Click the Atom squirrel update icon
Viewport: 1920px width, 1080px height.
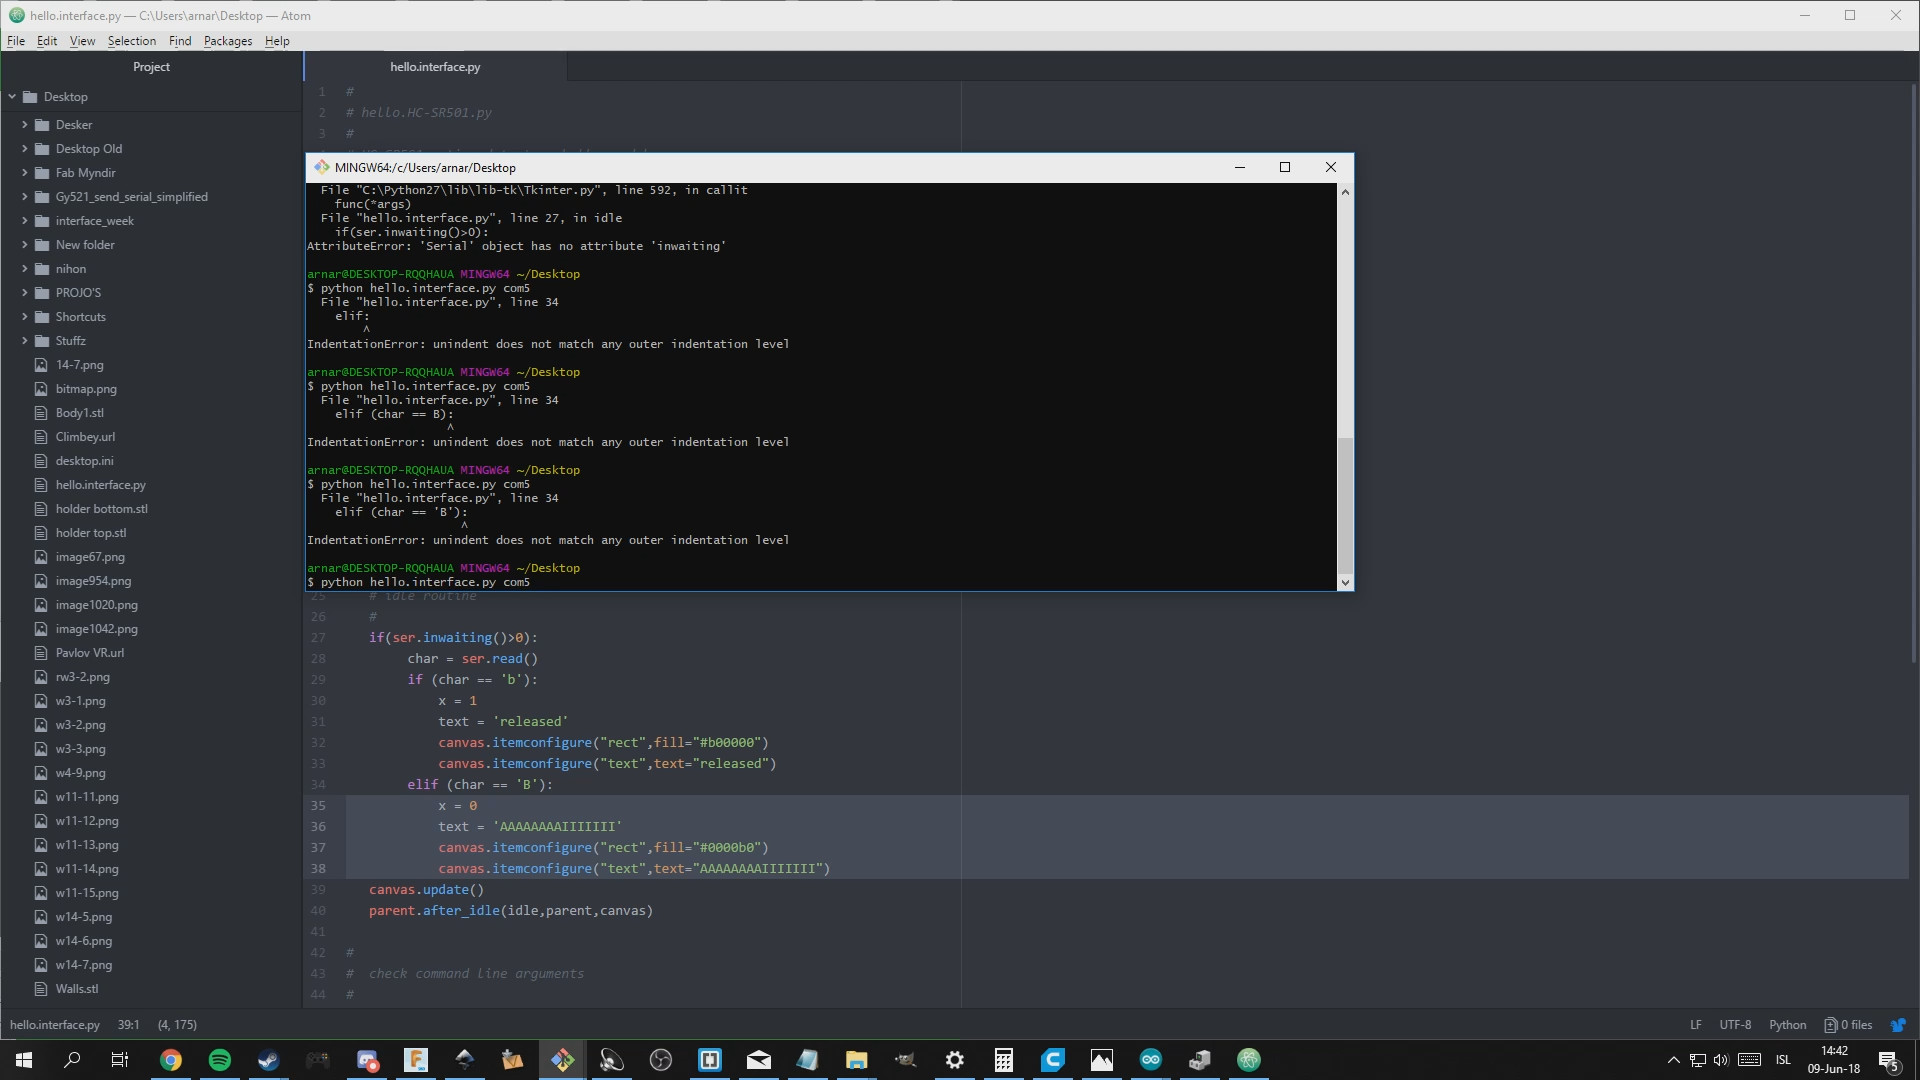click(1897, 1025)
